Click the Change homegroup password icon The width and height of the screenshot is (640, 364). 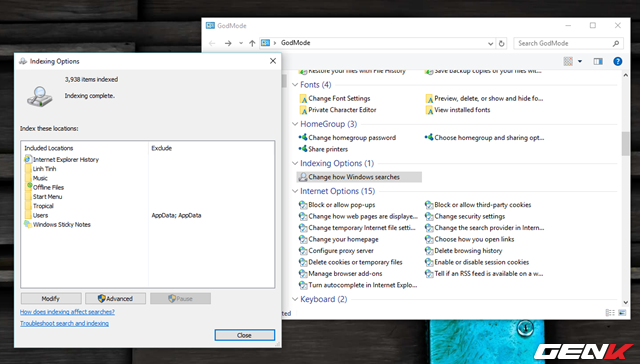click(x=303, y=138)
